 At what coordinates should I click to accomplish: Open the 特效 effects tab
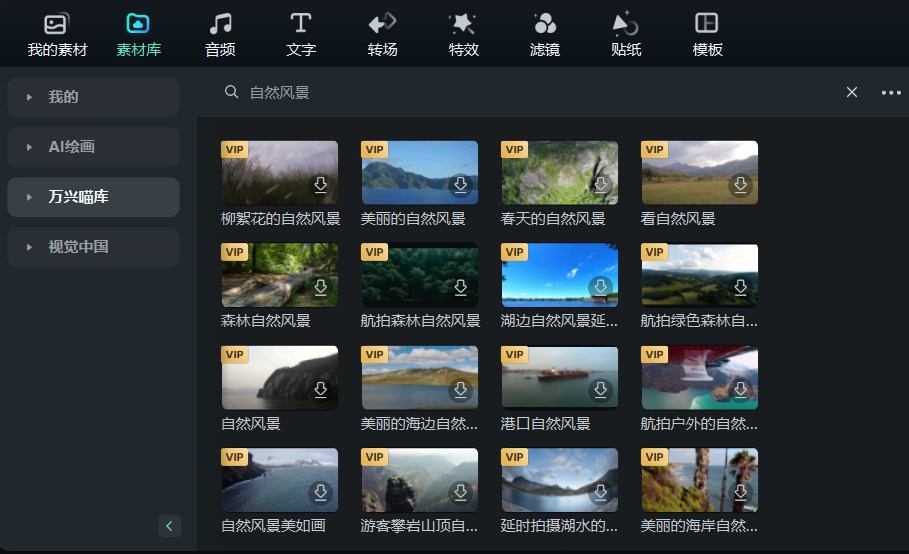(463, 35)
